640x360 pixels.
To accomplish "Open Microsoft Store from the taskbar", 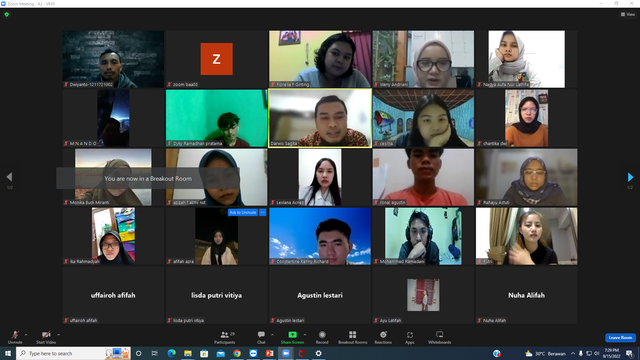I will [204, 353].
